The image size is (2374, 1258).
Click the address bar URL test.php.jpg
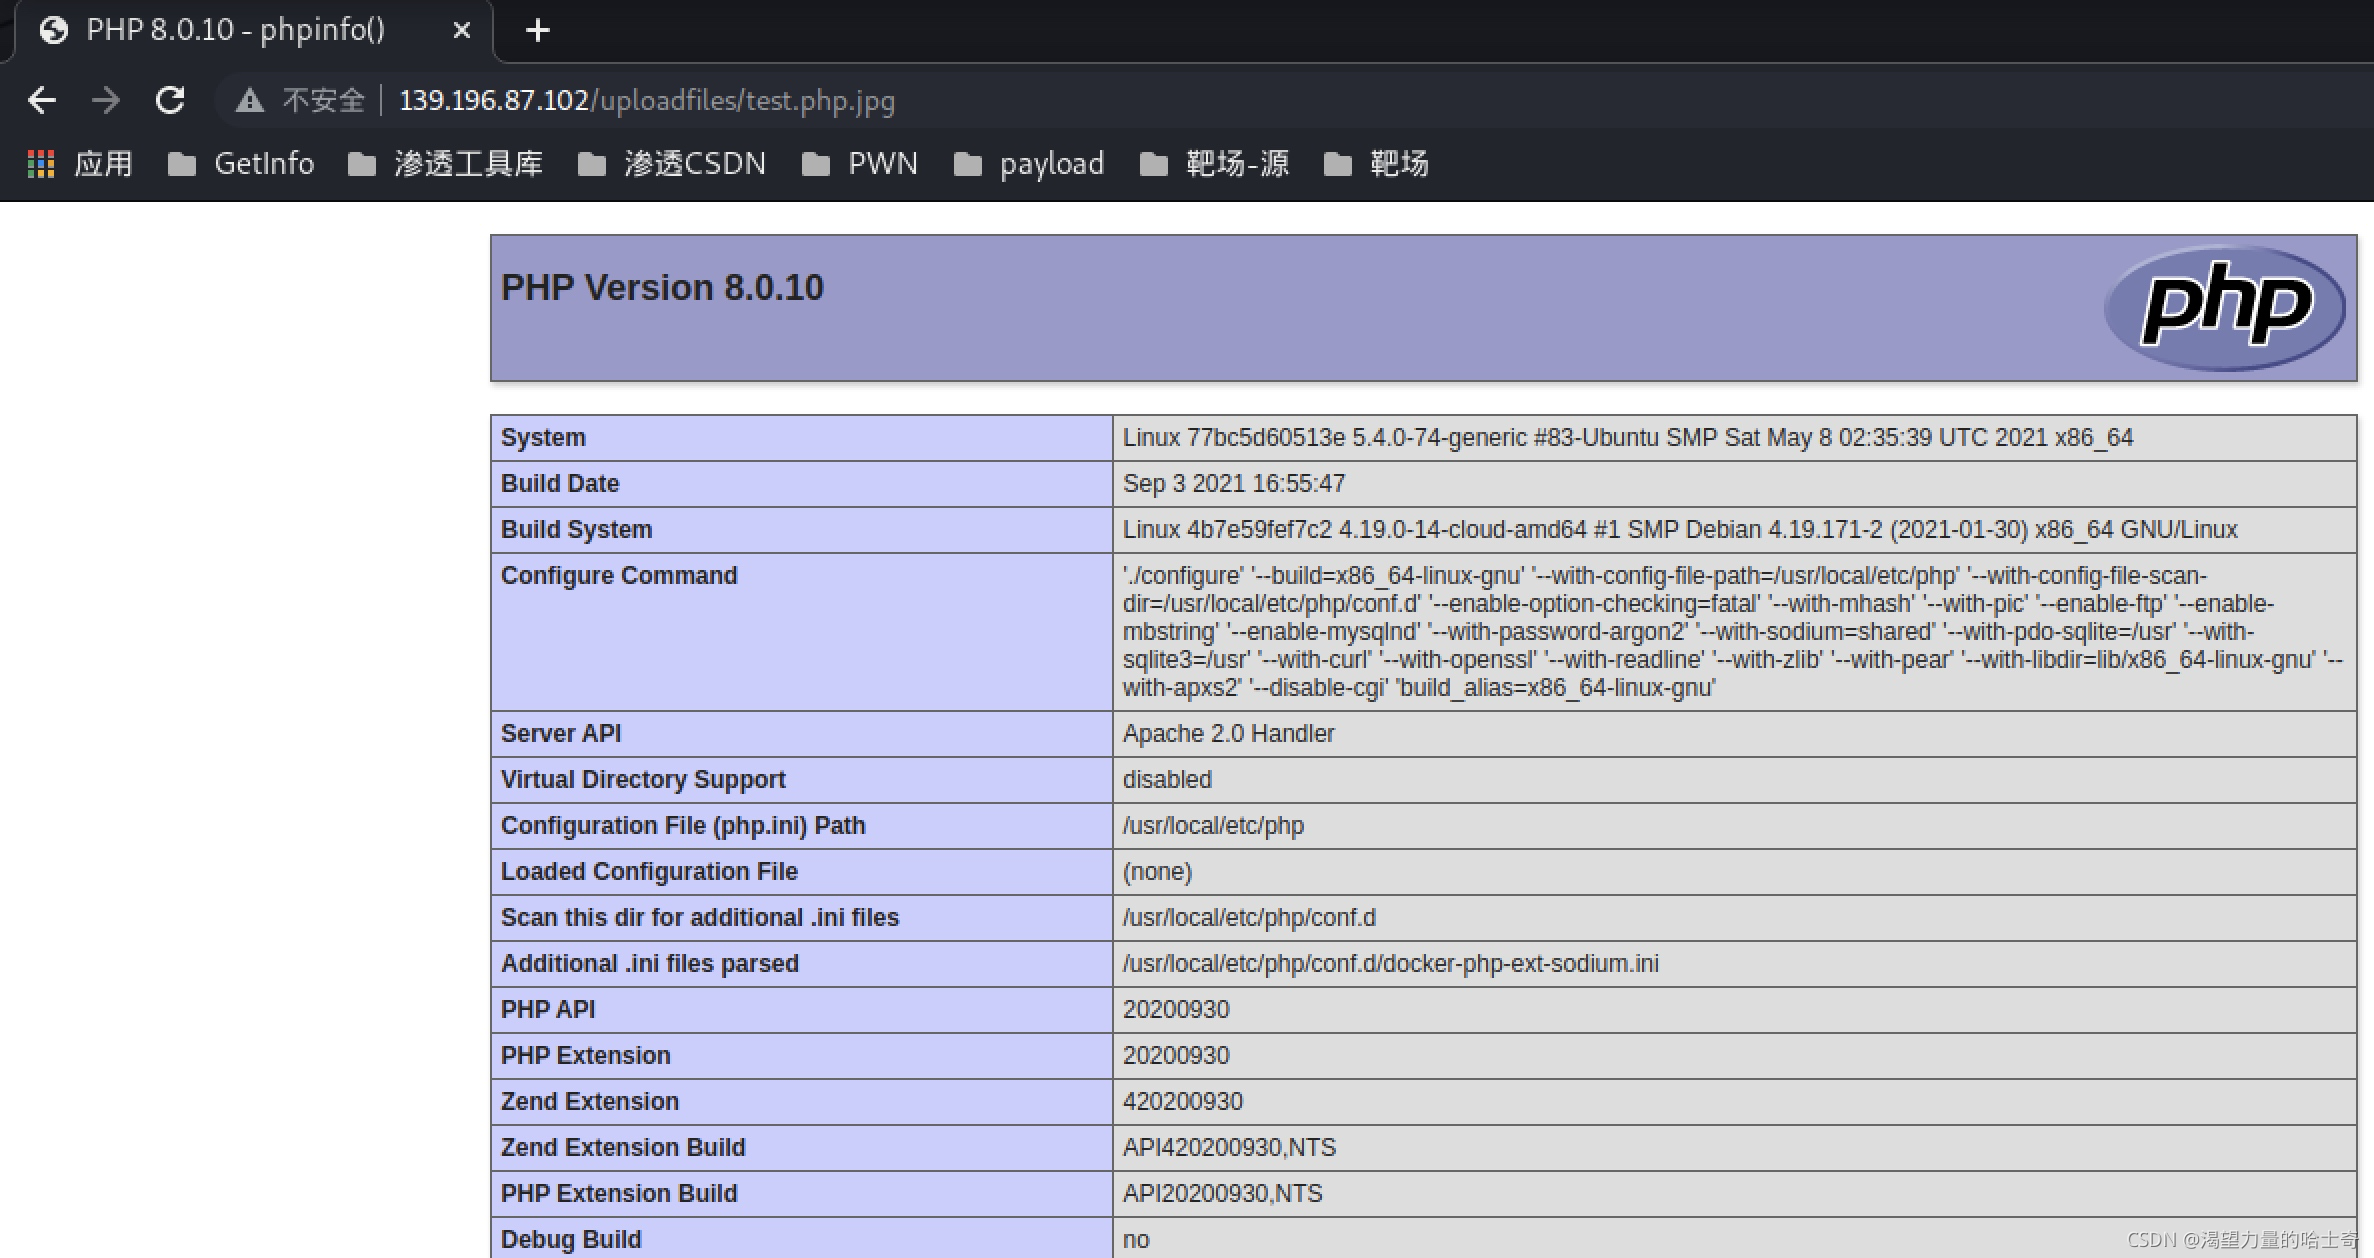pos(647,101)
